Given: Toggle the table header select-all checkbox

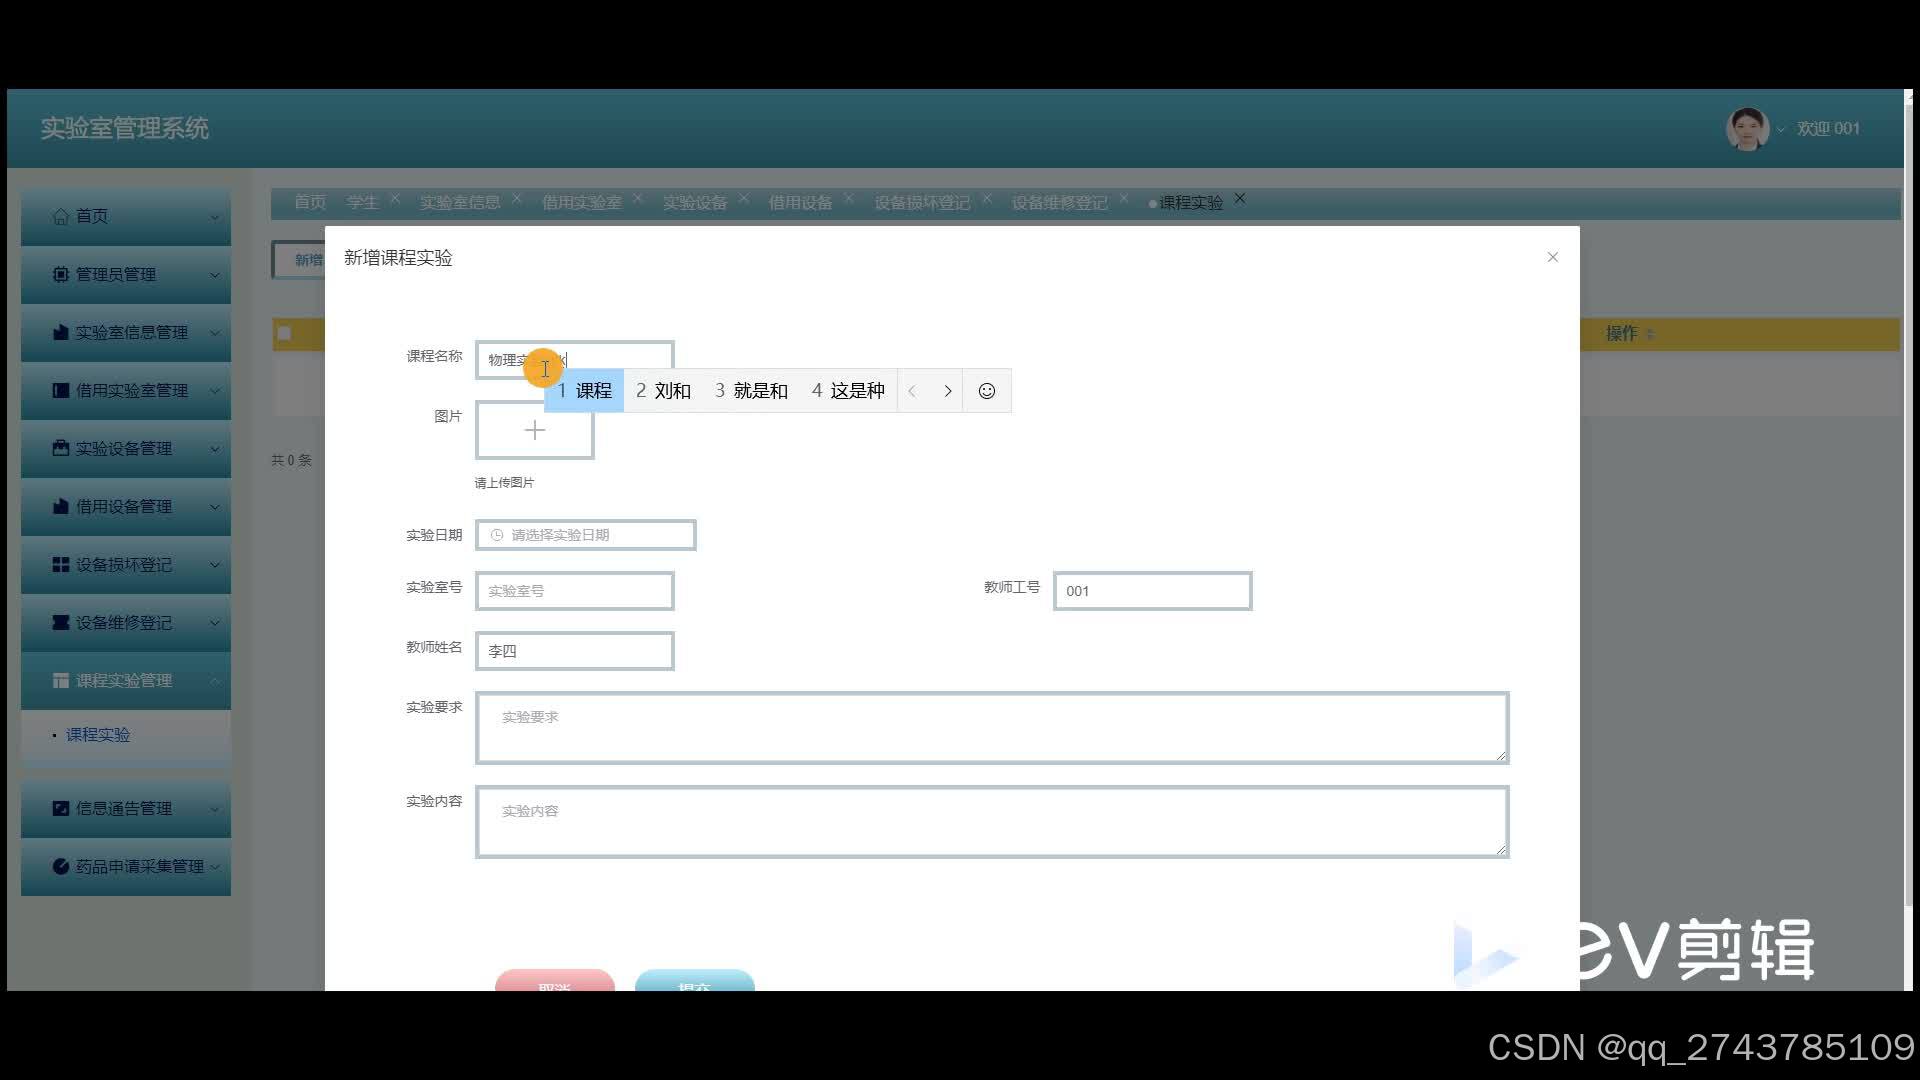Looking at the screenshot, I should [x=285, y=333].
